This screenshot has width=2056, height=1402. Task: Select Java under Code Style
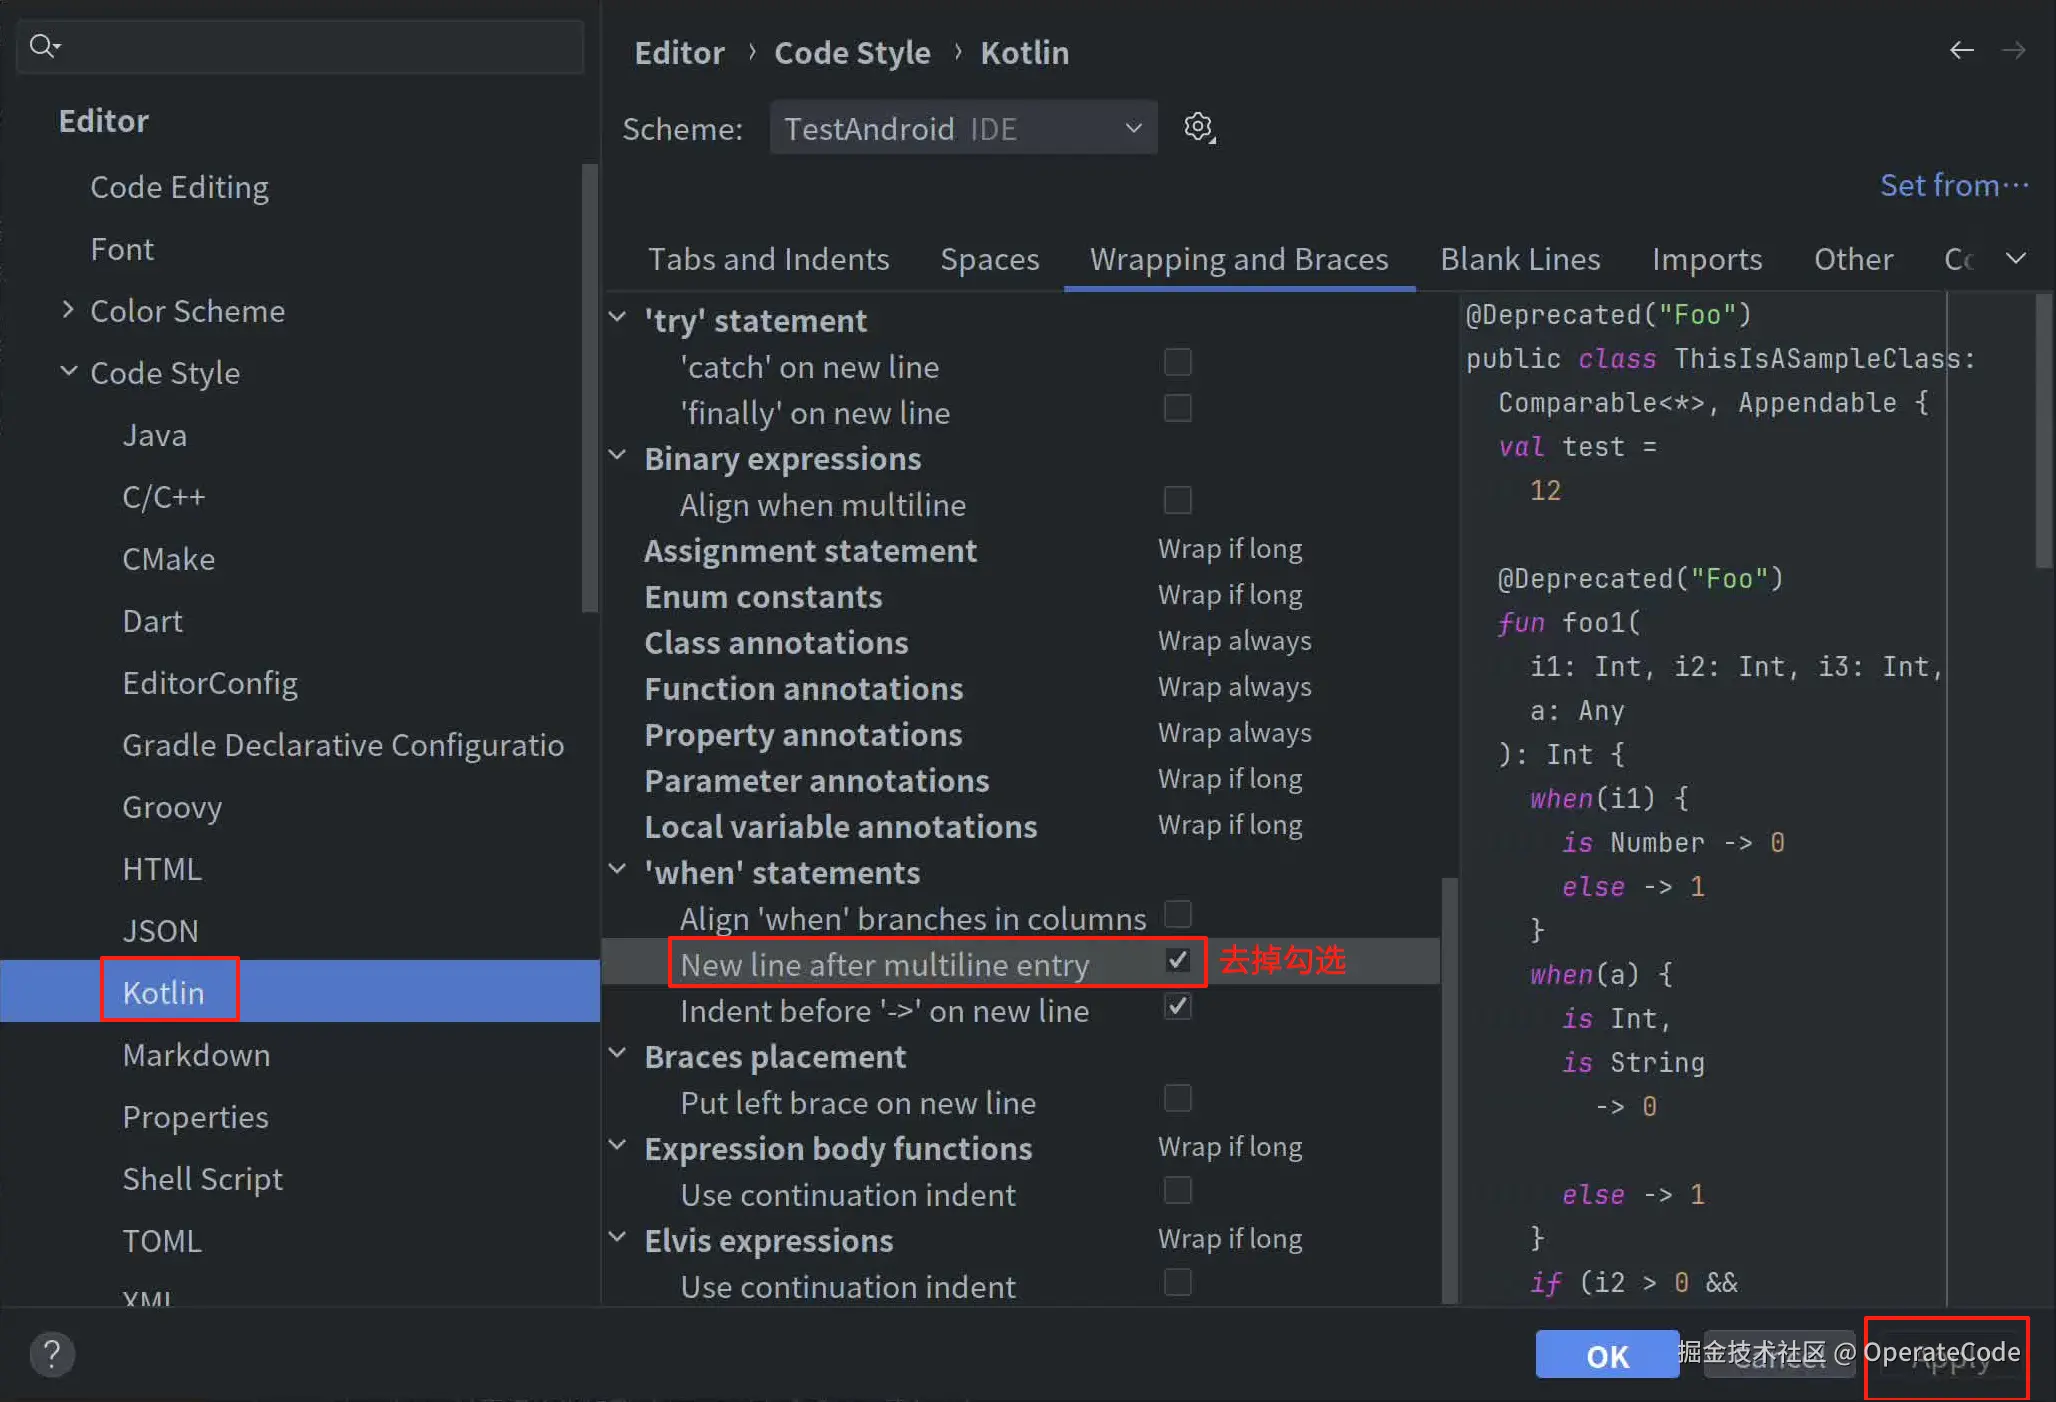[x=154, y=435]
